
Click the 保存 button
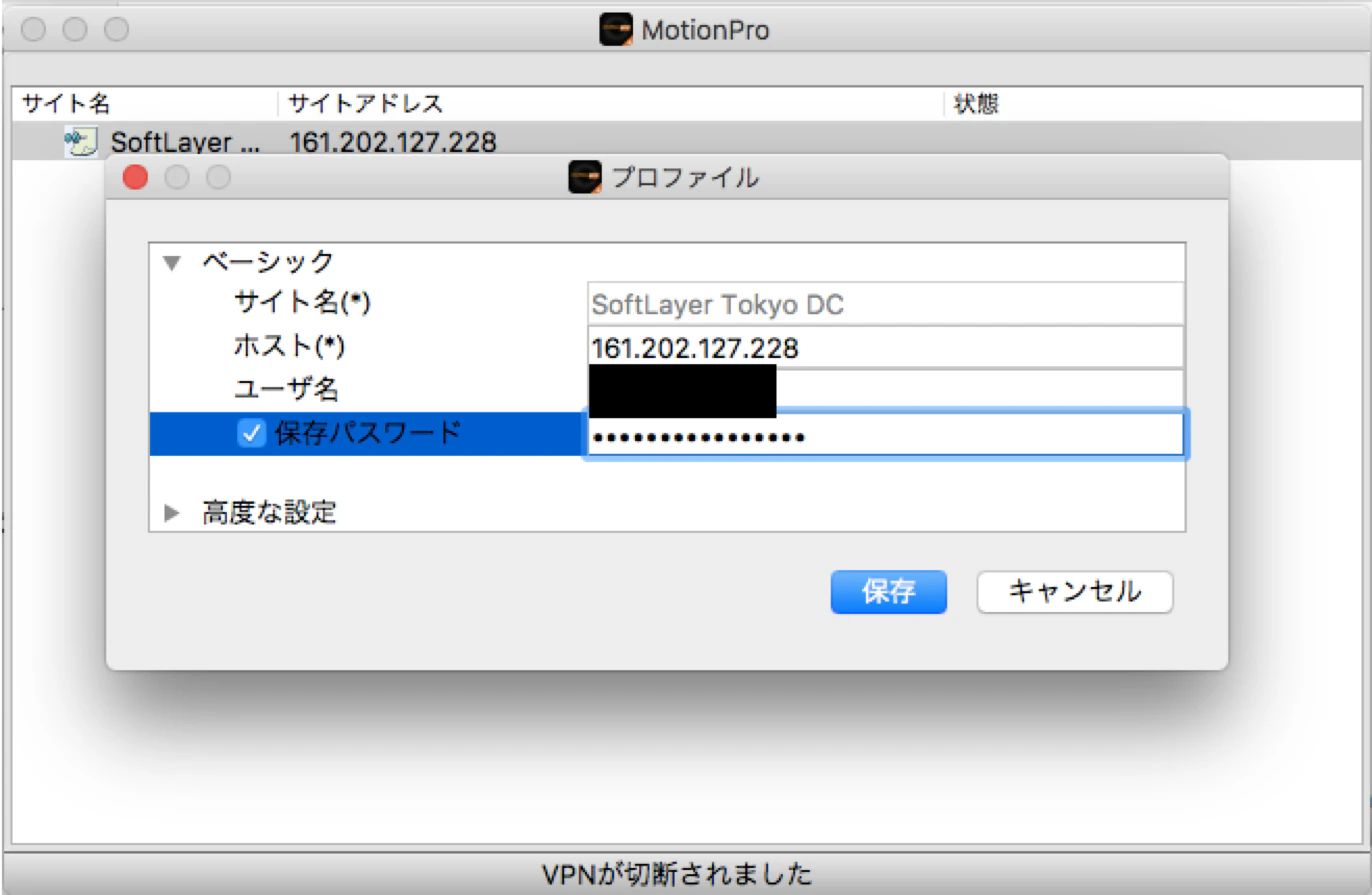889,592
